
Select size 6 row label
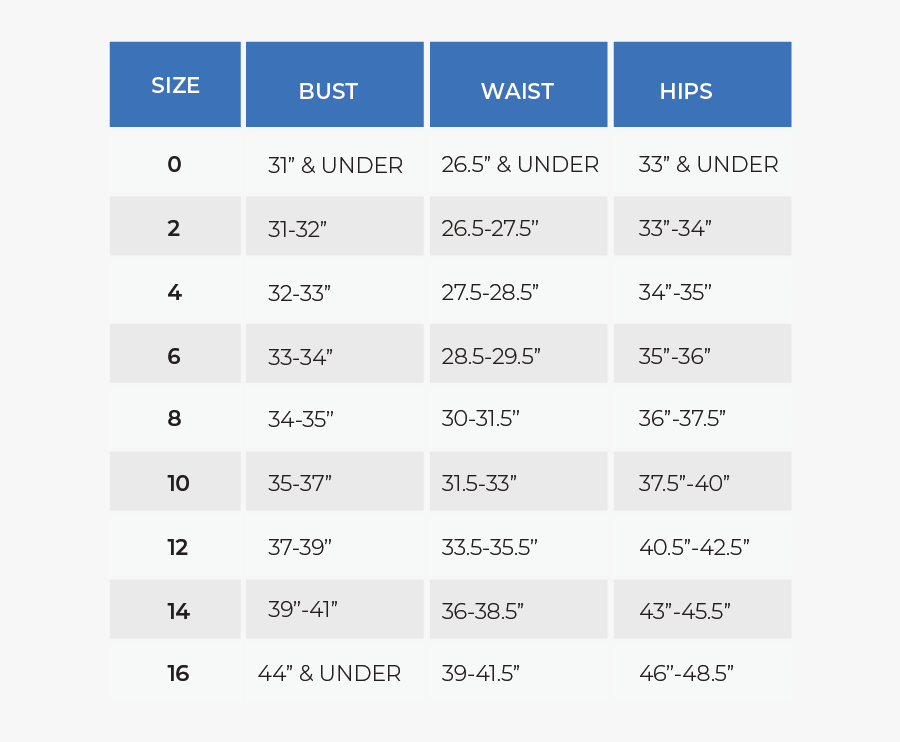click(174, 356)
